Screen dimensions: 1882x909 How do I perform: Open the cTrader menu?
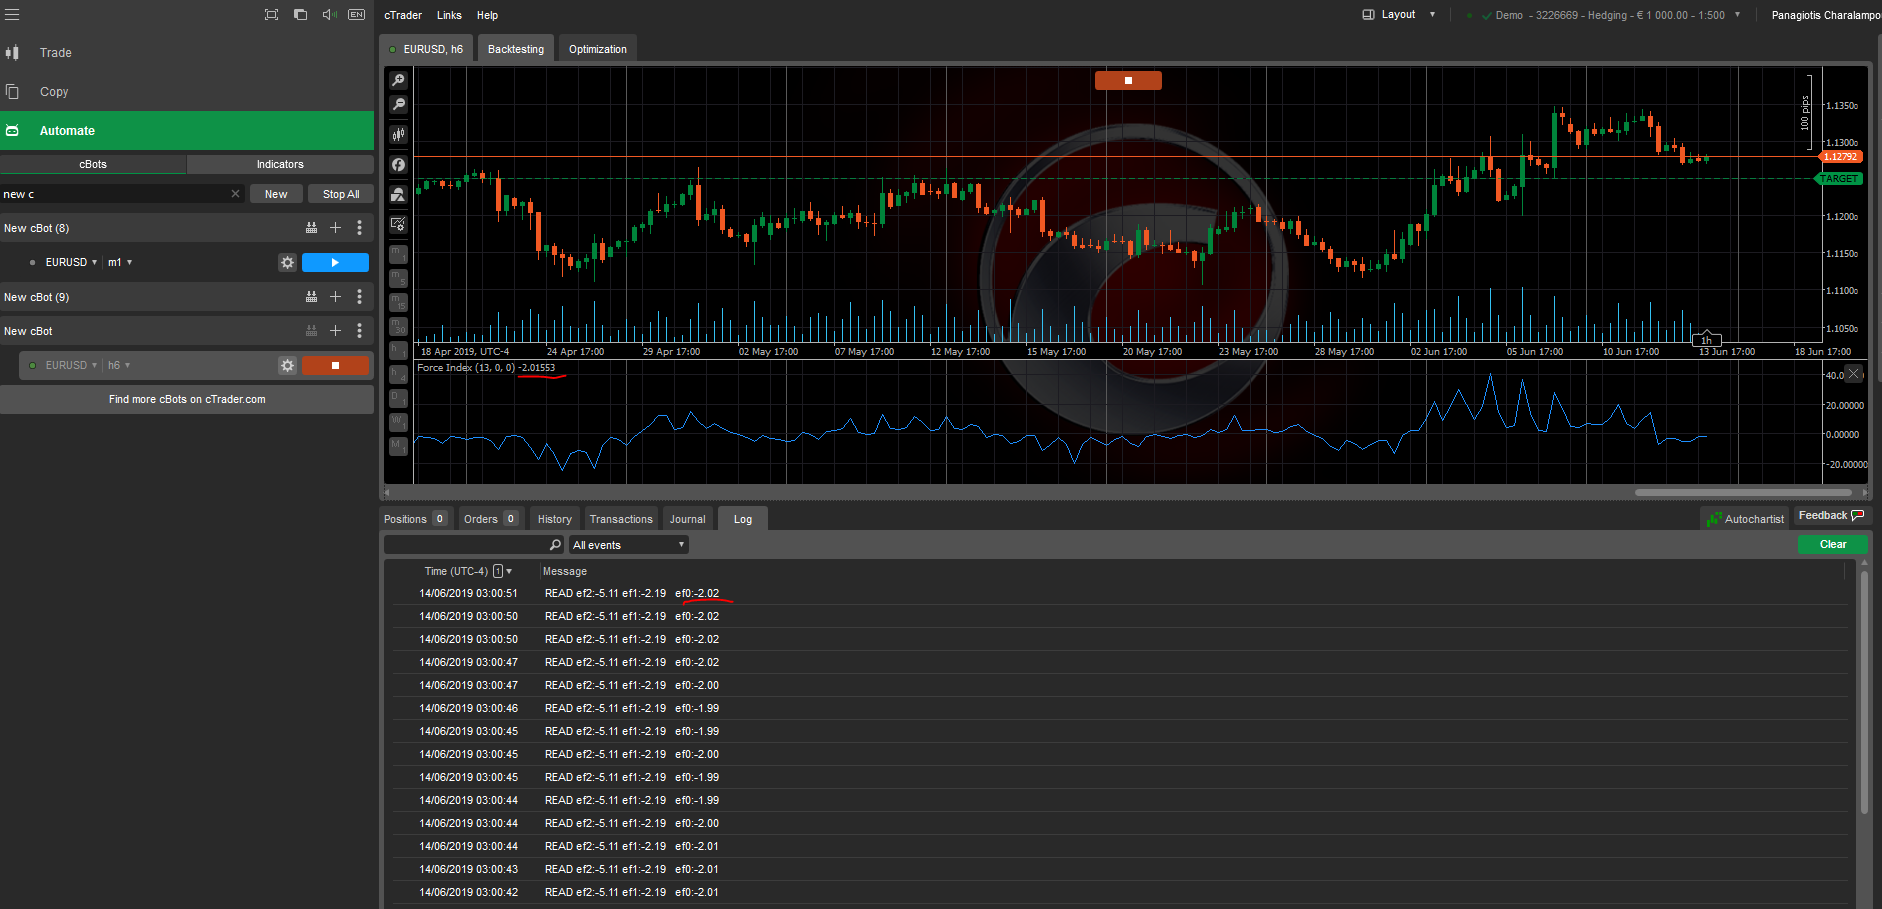coord(403,15)
